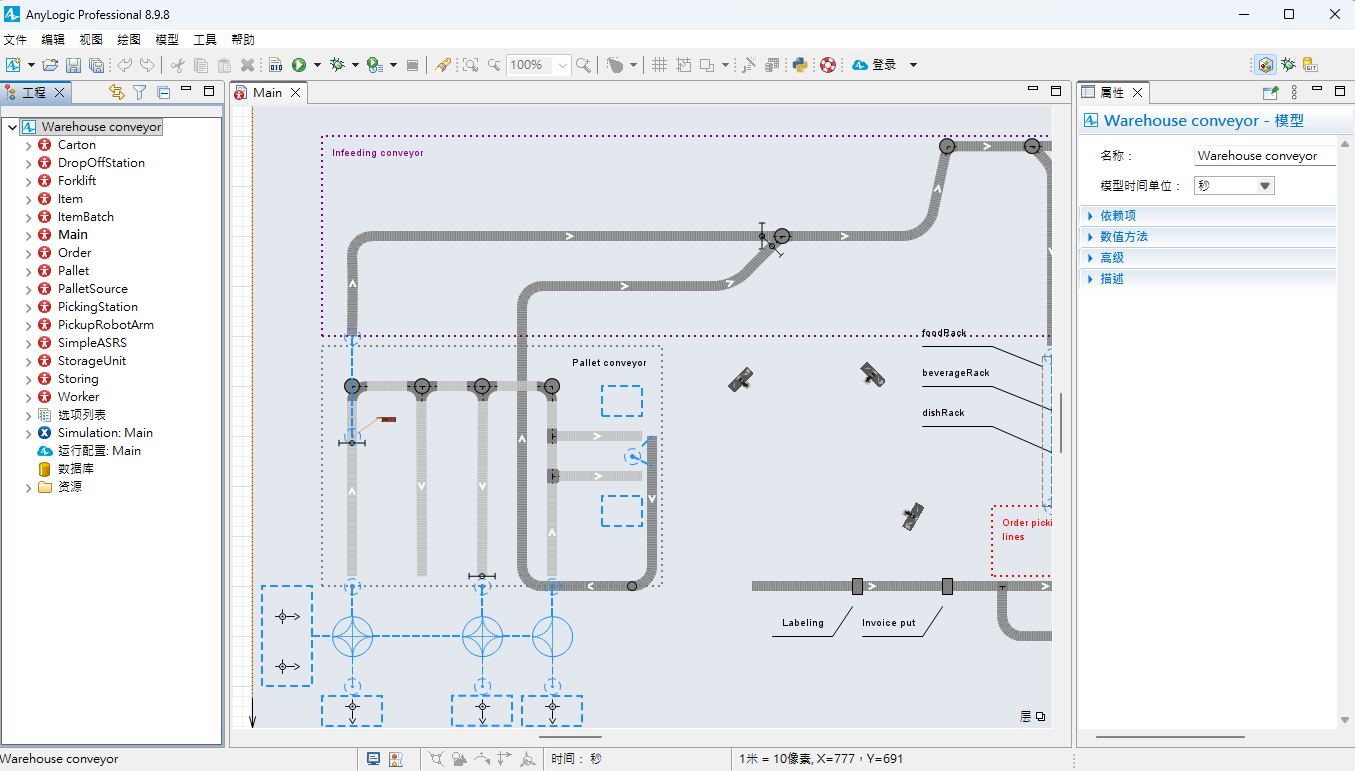
Task: Click the Debug bug icon in toolbar
Action: 338,65
